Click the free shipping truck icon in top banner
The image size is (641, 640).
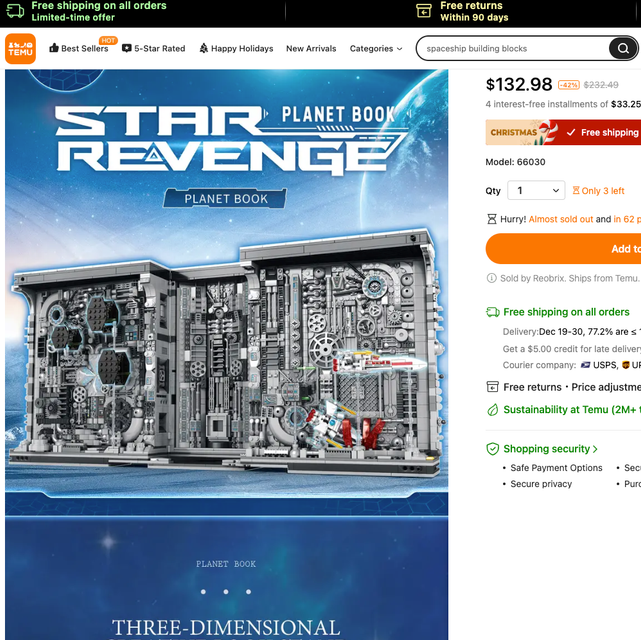[15, 11]
